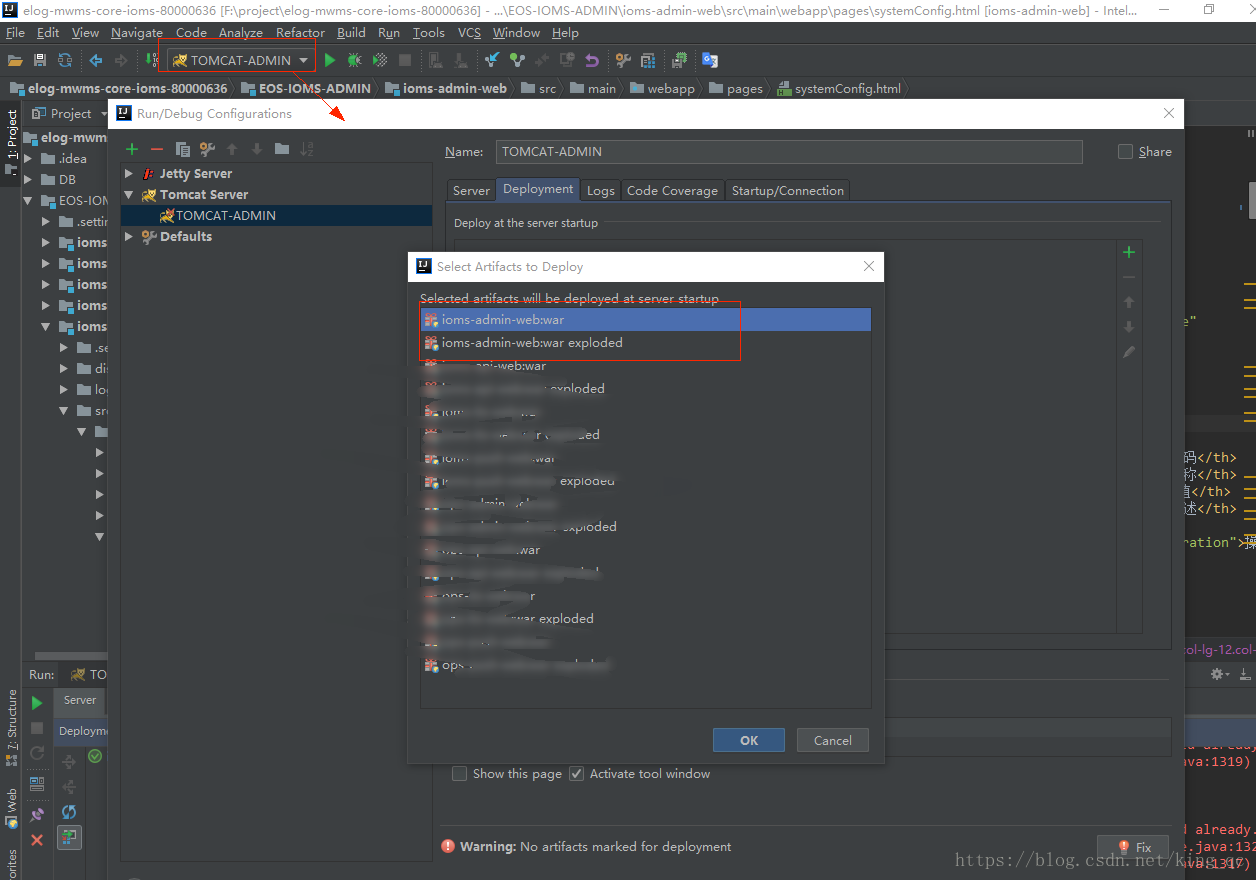Select the ioms-admin-web:war artifact
Screen dimensions: 1256x880
click(x=645, y=320)
